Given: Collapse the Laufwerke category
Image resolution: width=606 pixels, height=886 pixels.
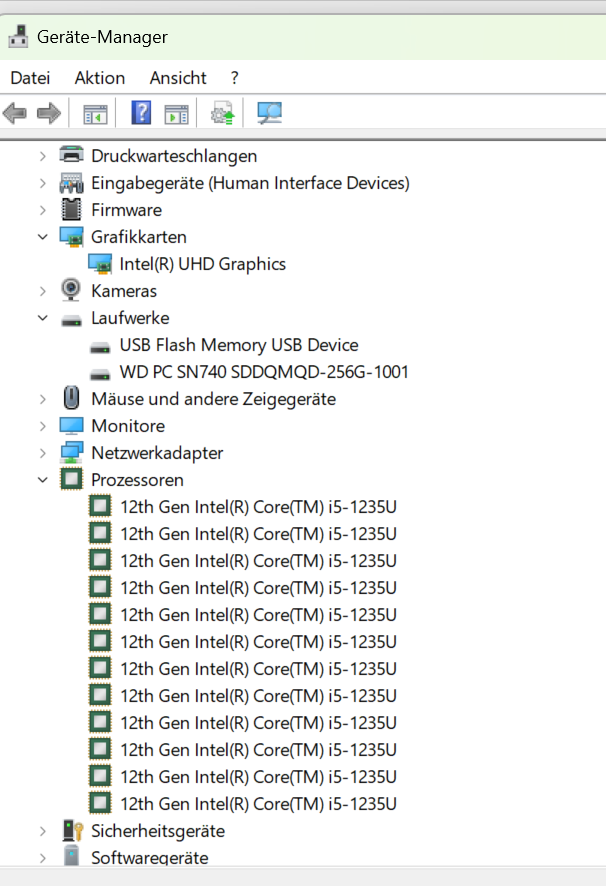Looking at the screenshot, I should tap(43, 318).
